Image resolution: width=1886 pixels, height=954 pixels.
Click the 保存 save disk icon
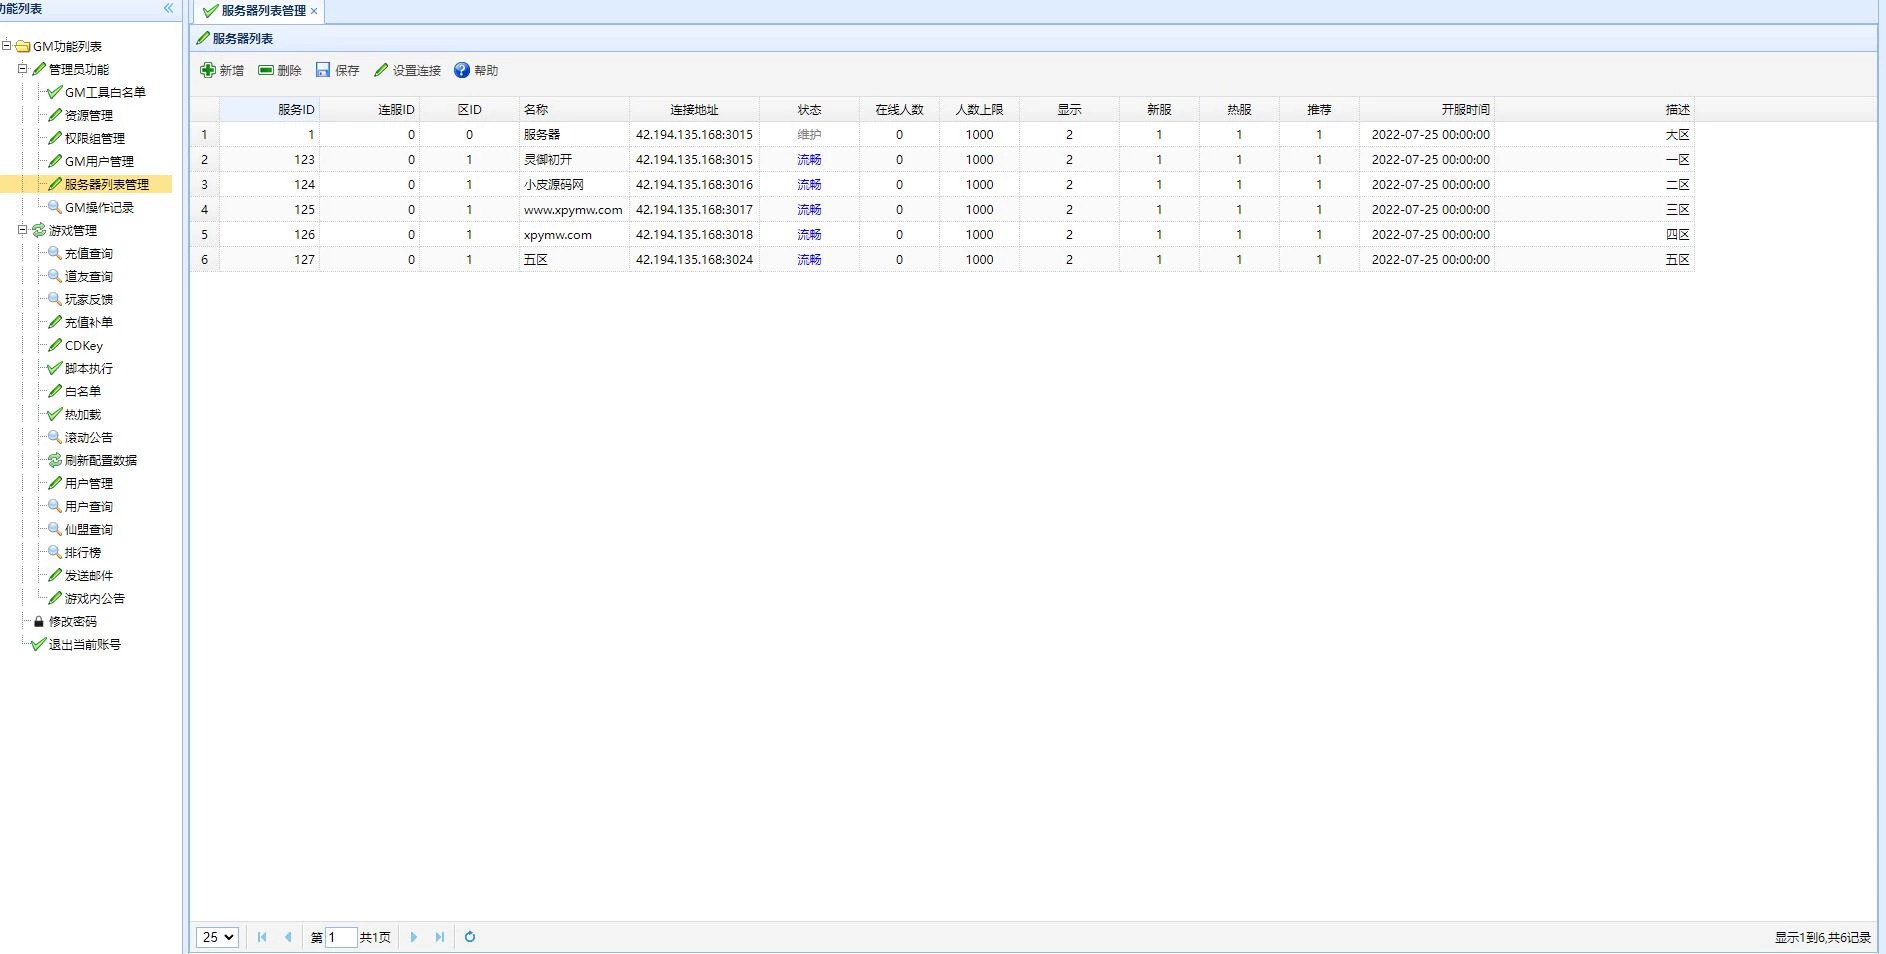coord(323,70)
